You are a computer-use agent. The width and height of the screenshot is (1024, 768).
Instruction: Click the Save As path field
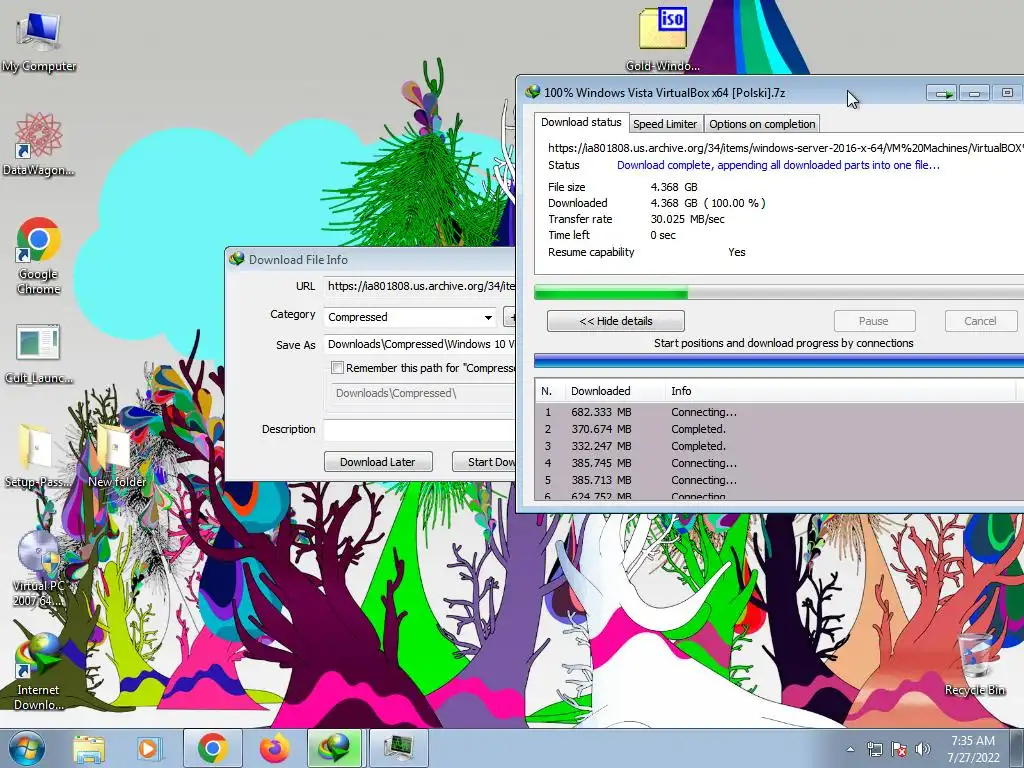[419, 344]
